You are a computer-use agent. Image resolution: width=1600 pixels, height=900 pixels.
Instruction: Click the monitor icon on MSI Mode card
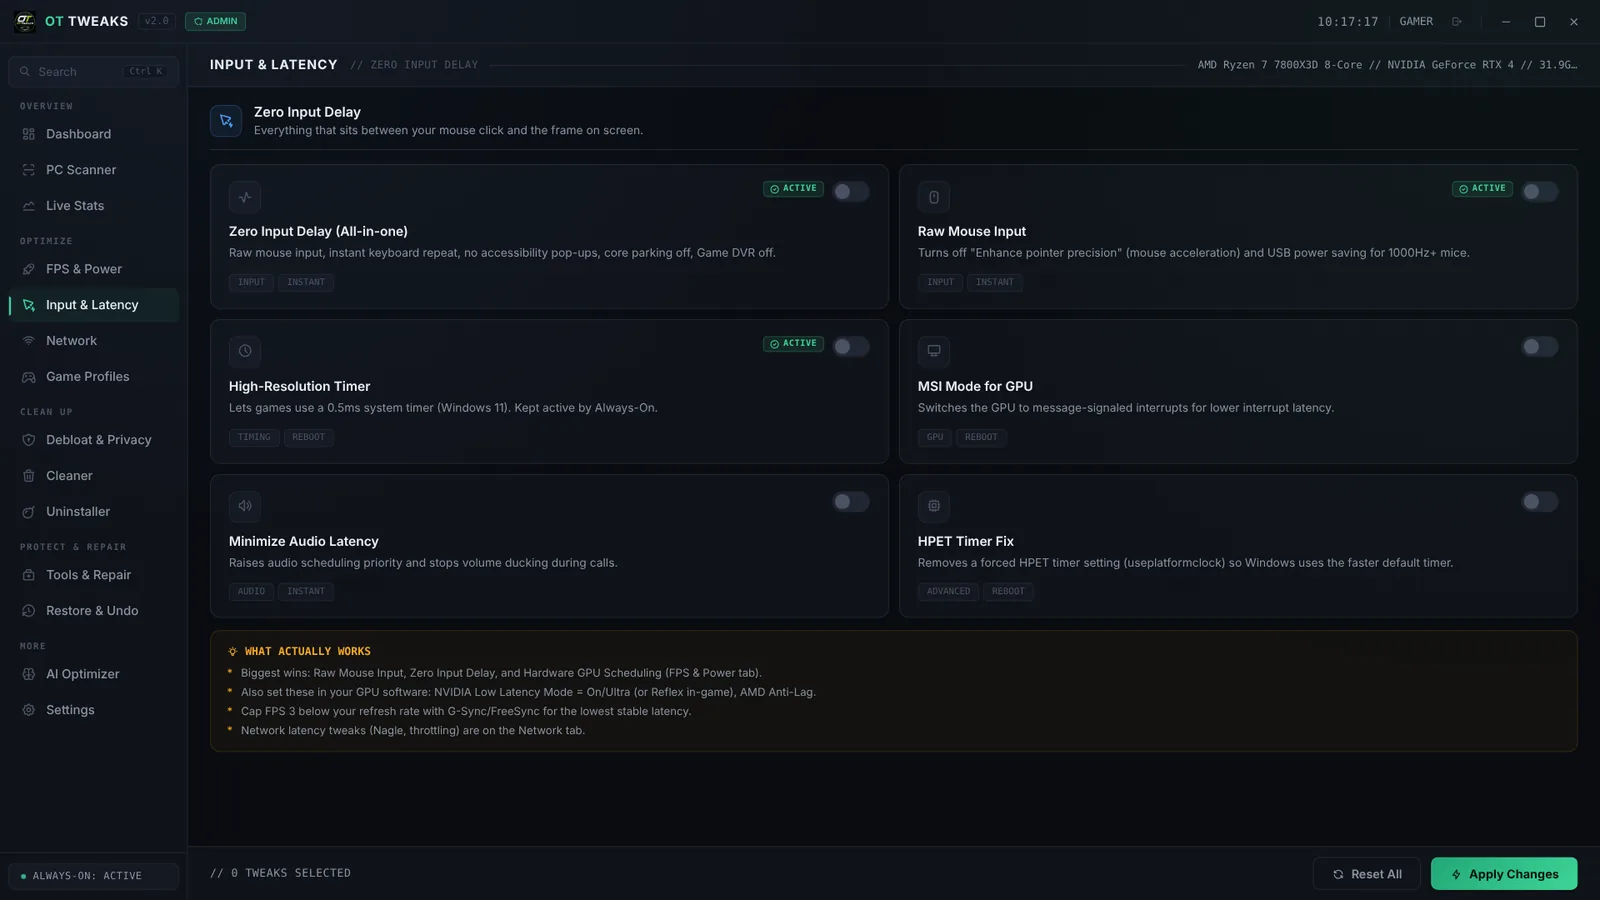[x=934, y=351]
